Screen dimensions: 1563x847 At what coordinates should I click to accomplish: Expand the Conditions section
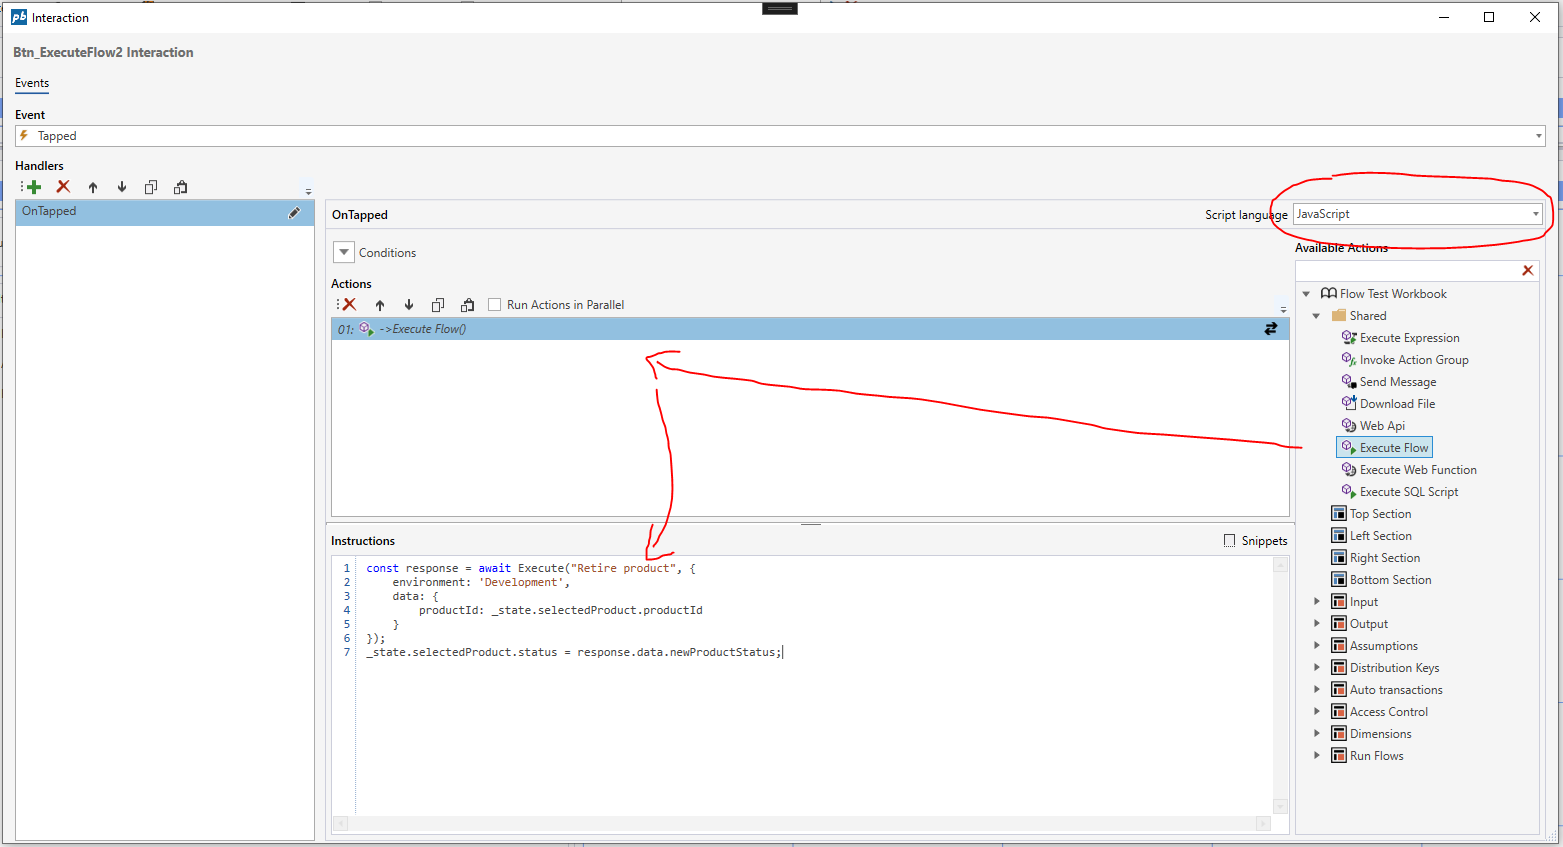coord(344,253)
